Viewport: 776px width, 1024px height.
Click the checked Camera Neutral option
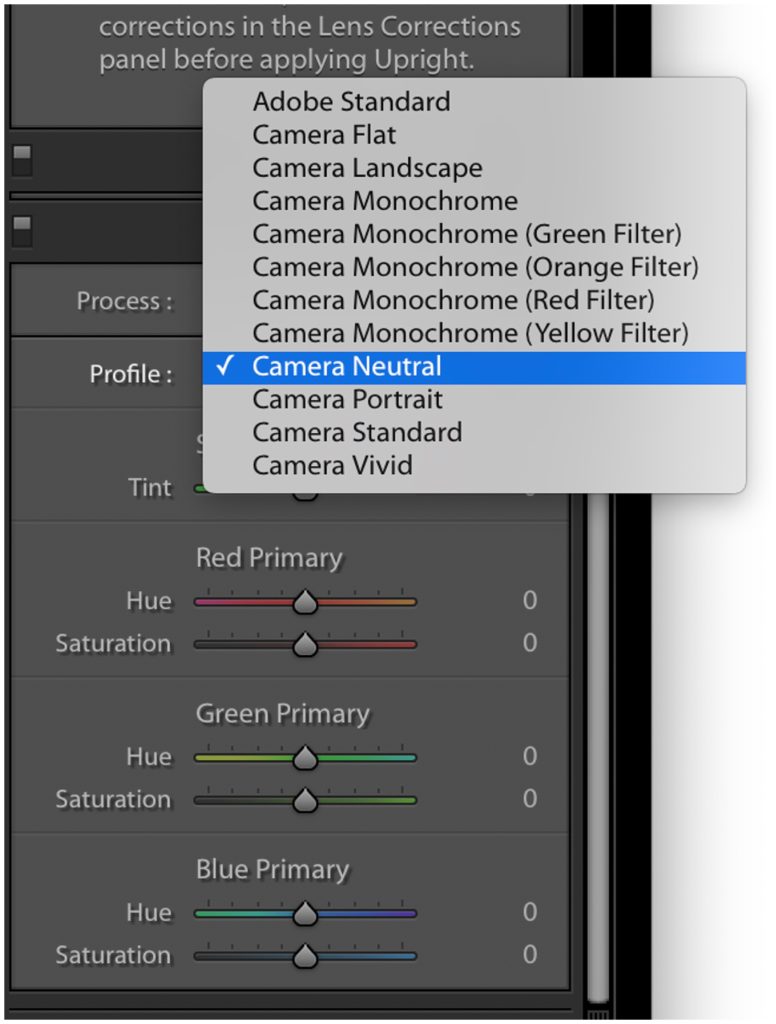(474, 367)
